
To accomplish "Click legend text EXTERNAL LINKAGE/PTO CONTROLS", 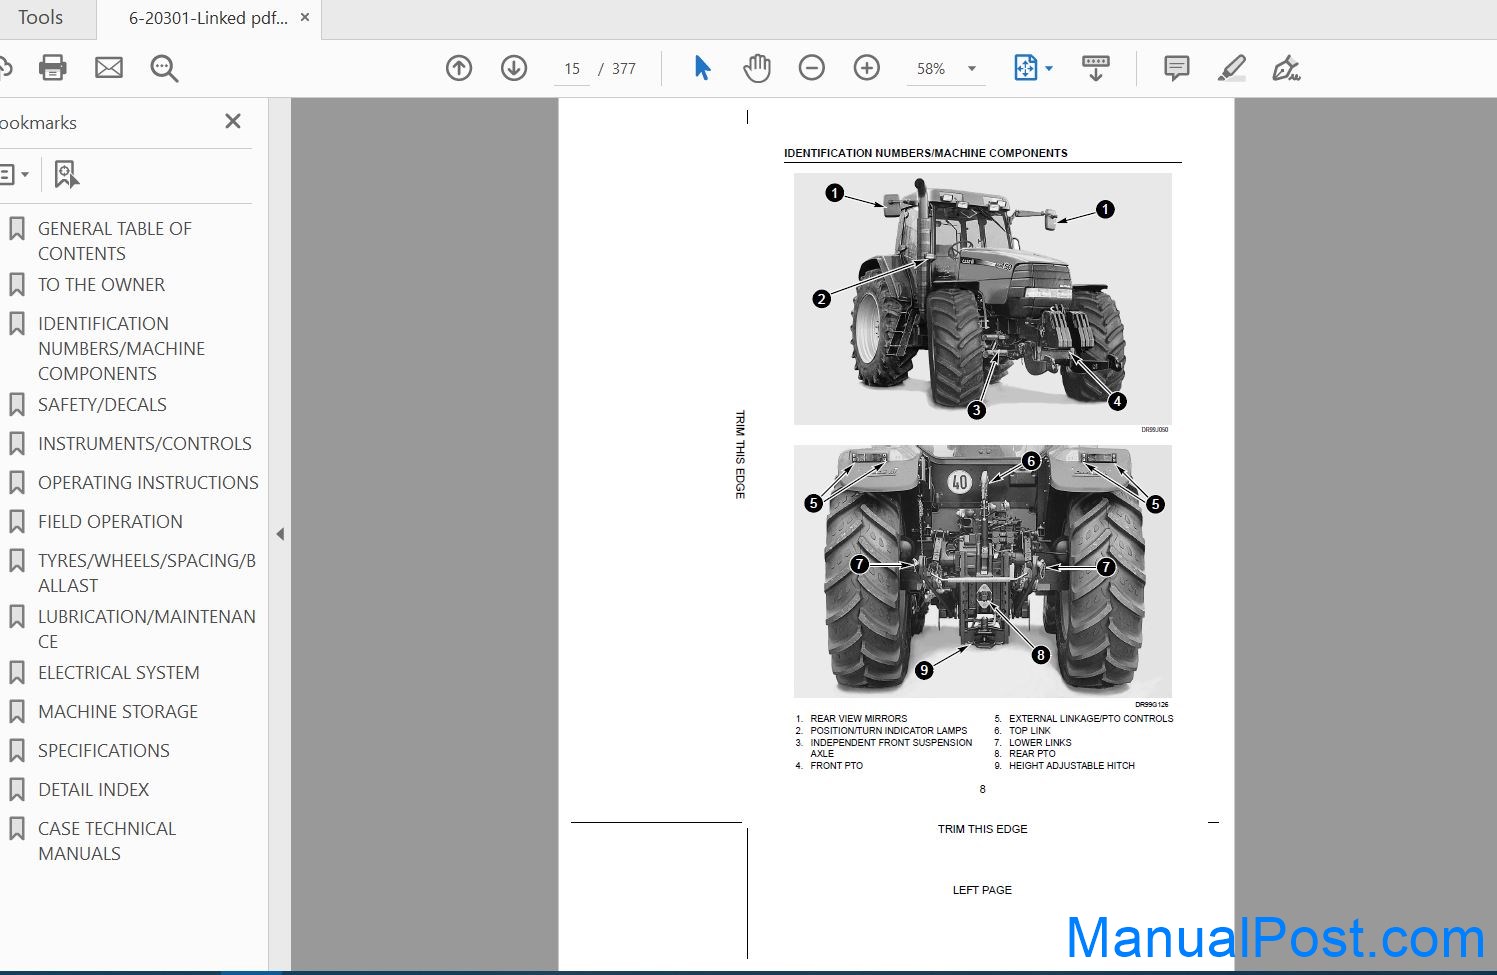I will click(1091, 718).
